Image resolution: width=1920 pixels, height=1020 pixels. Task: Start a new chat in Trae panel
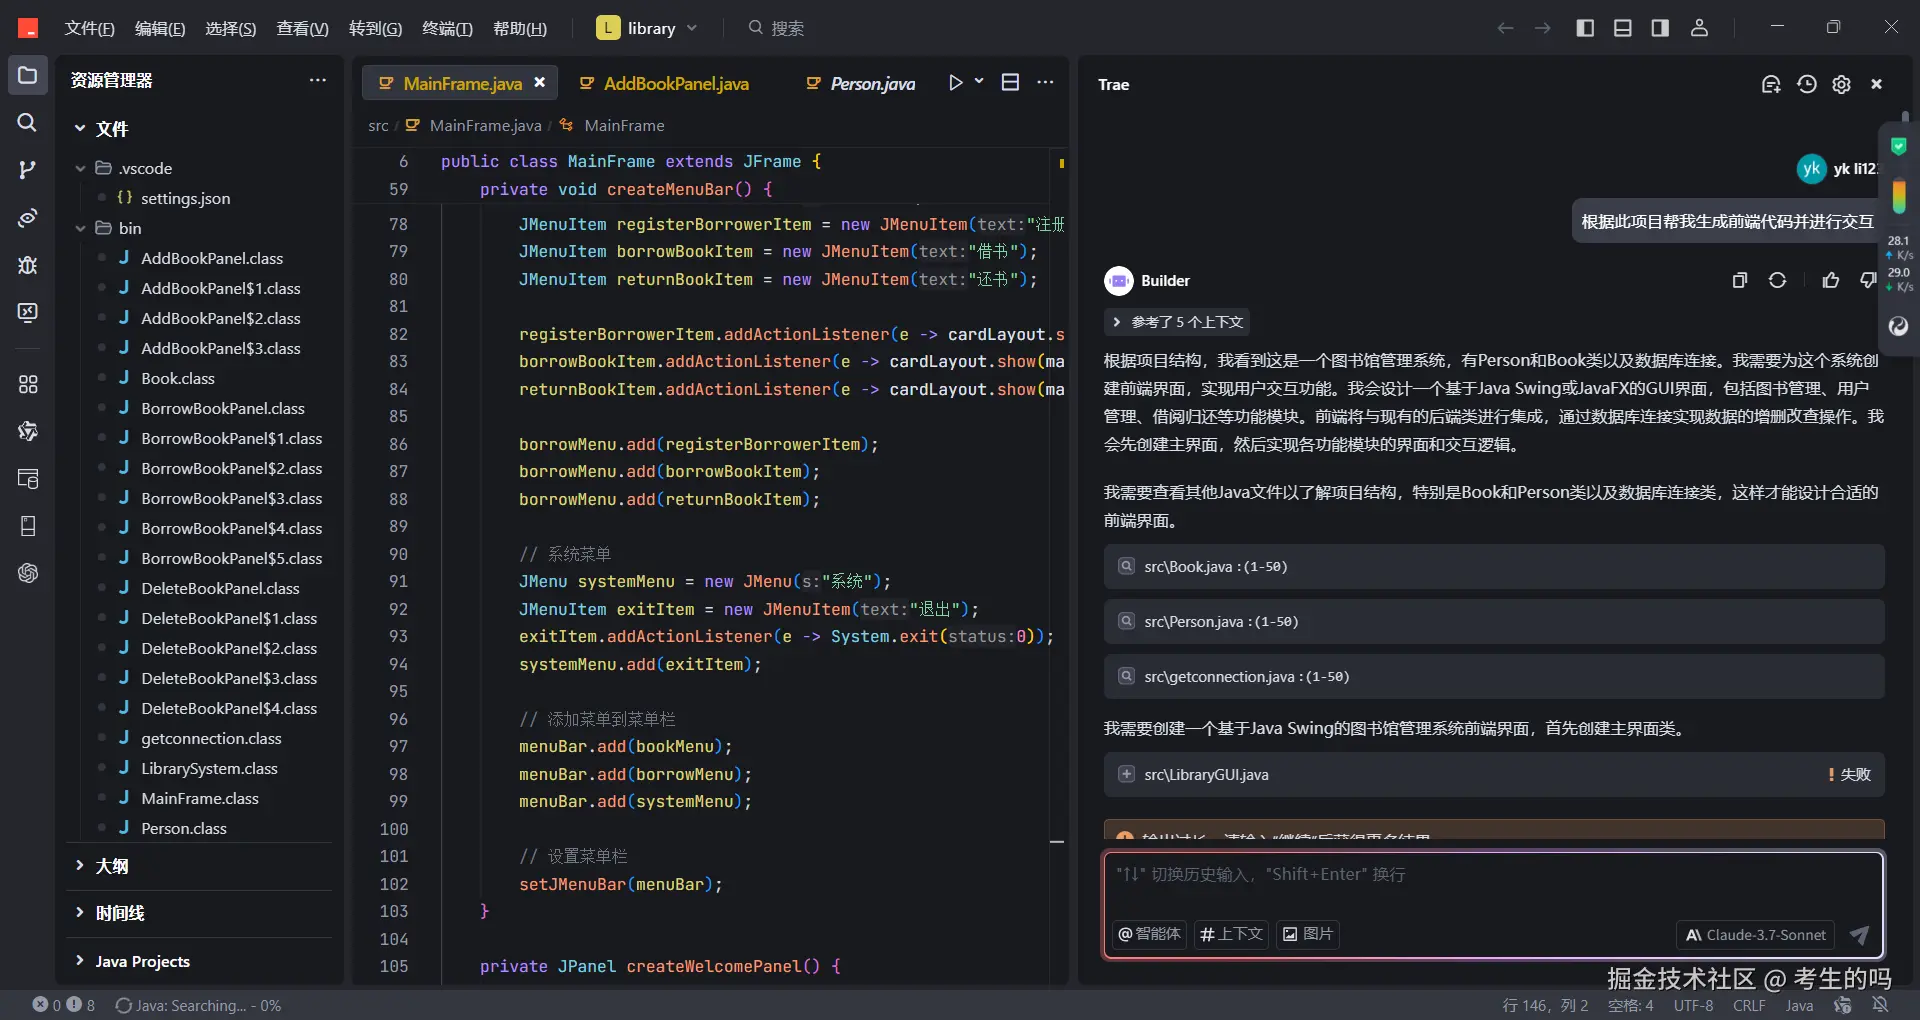pos(1771,85)
